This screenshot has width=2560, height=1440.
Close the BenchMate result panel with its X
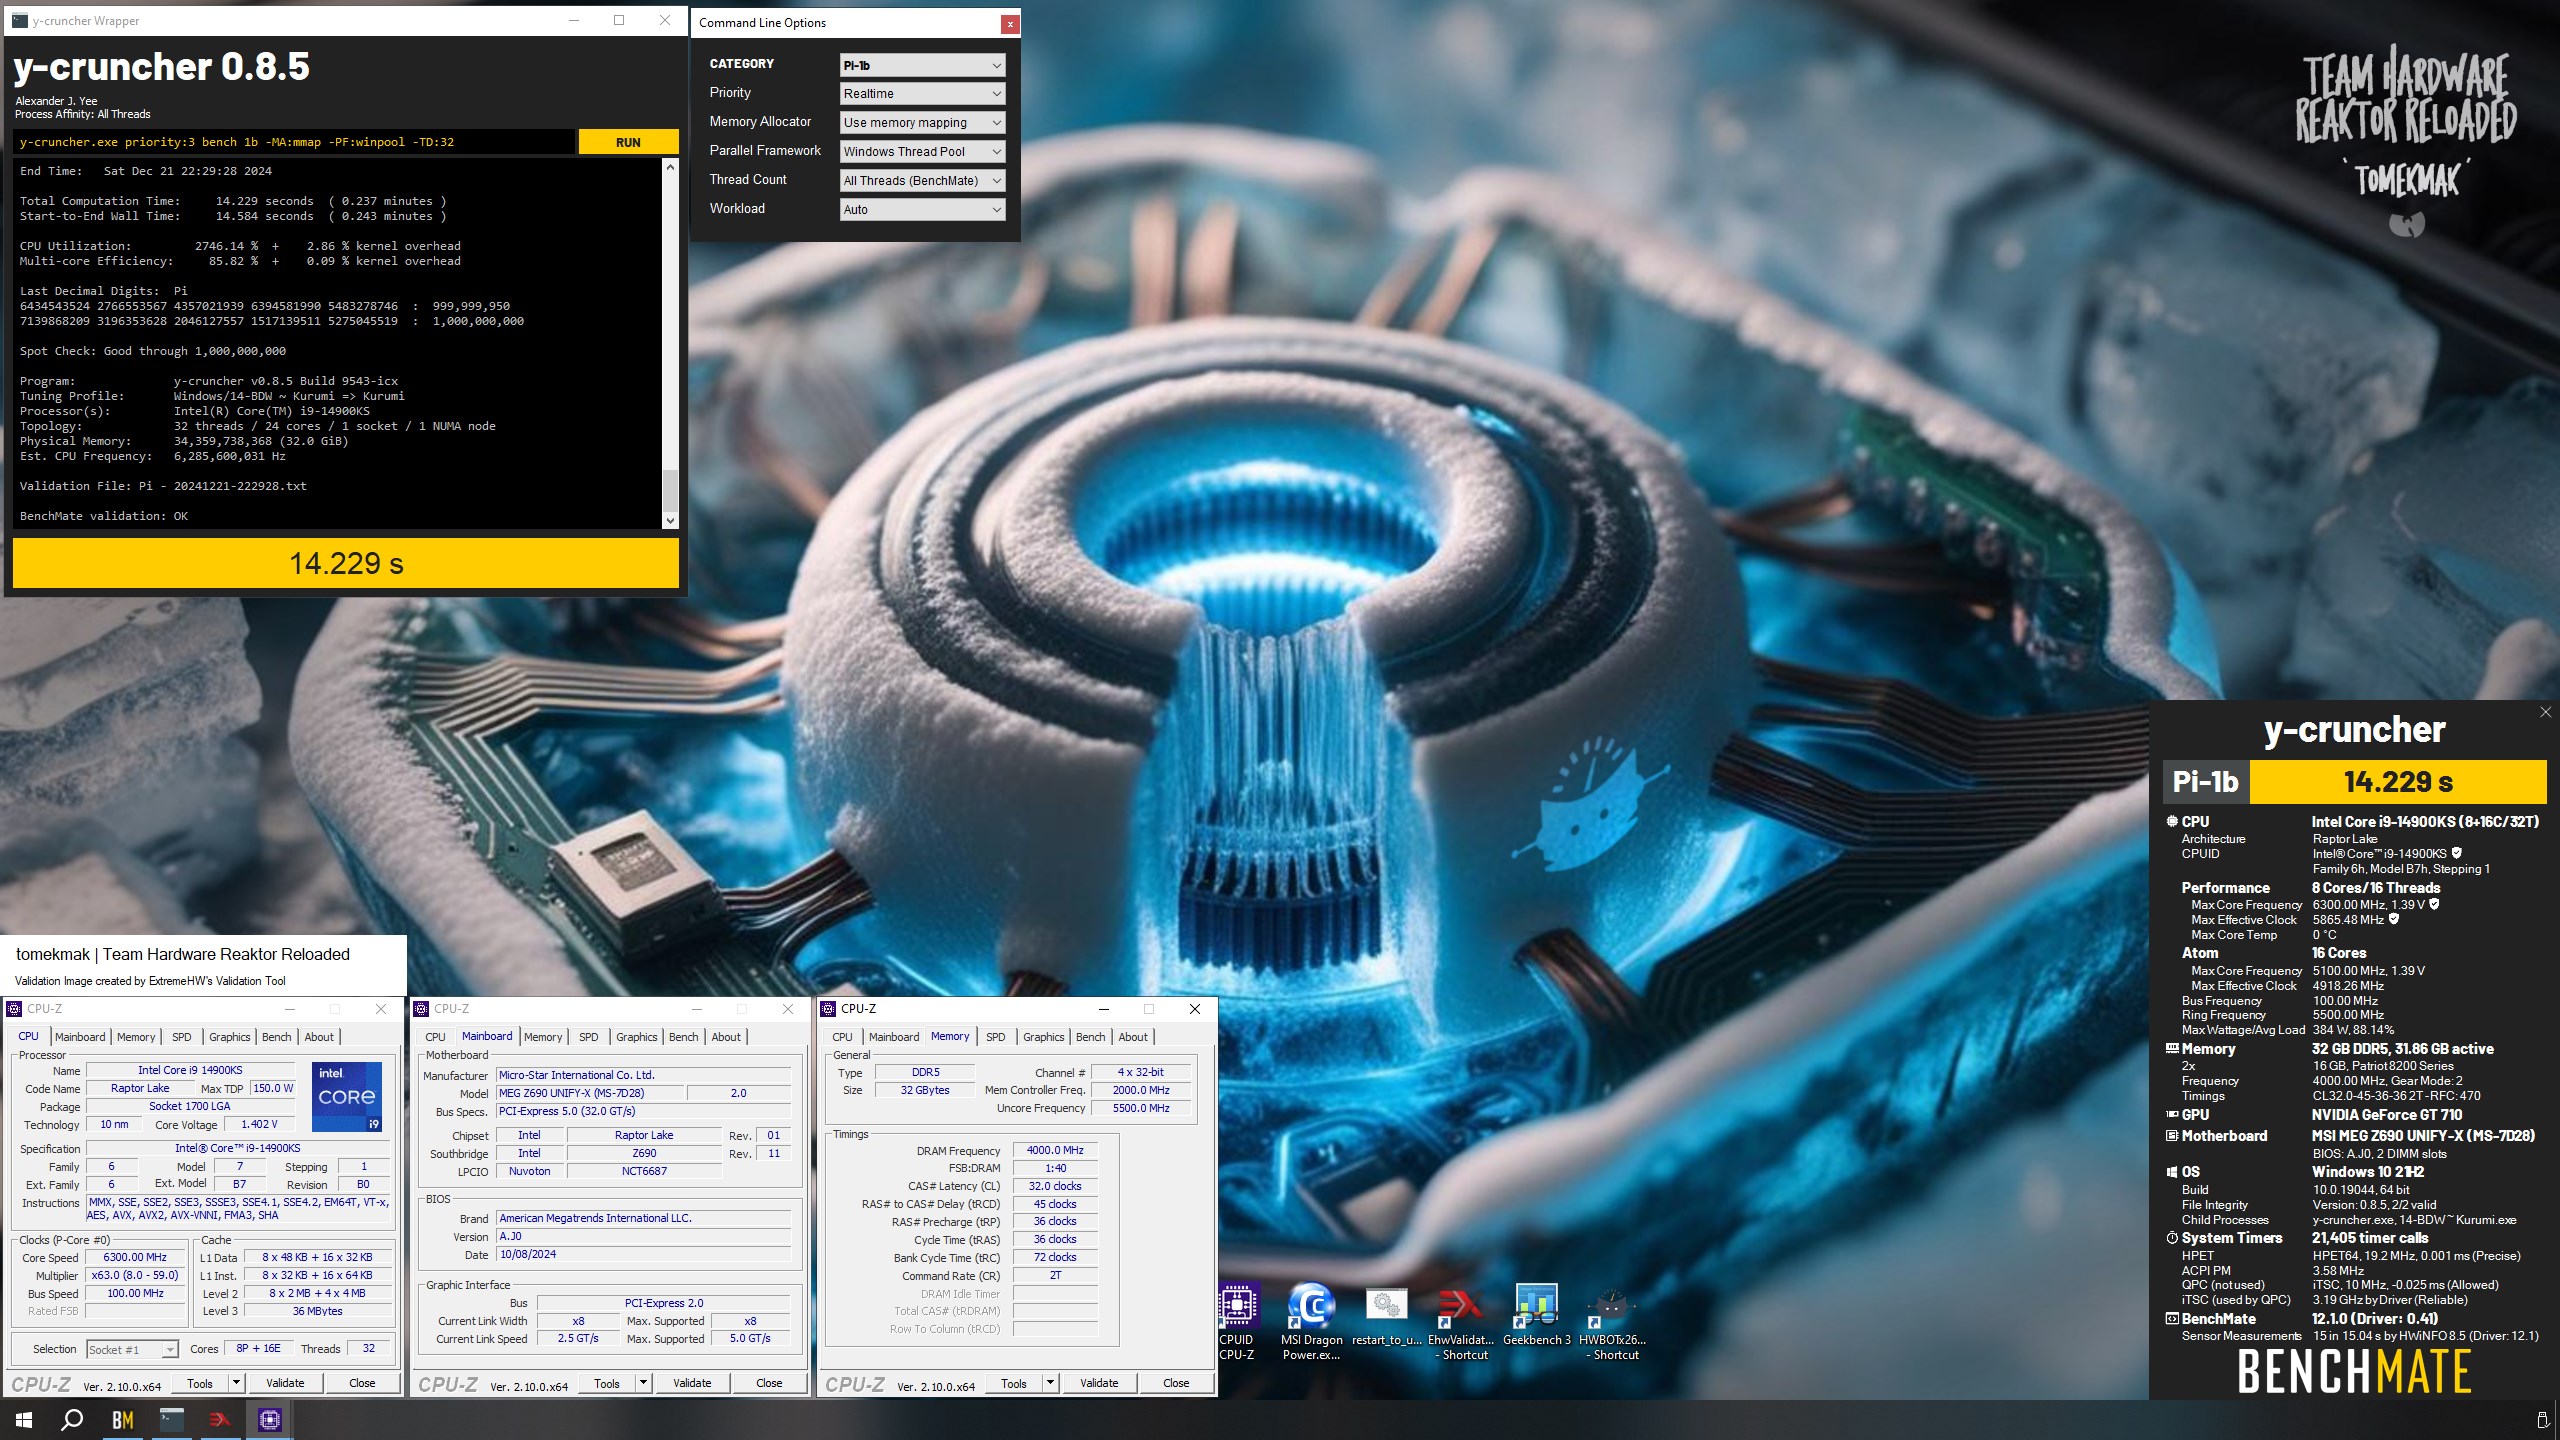2545,712
